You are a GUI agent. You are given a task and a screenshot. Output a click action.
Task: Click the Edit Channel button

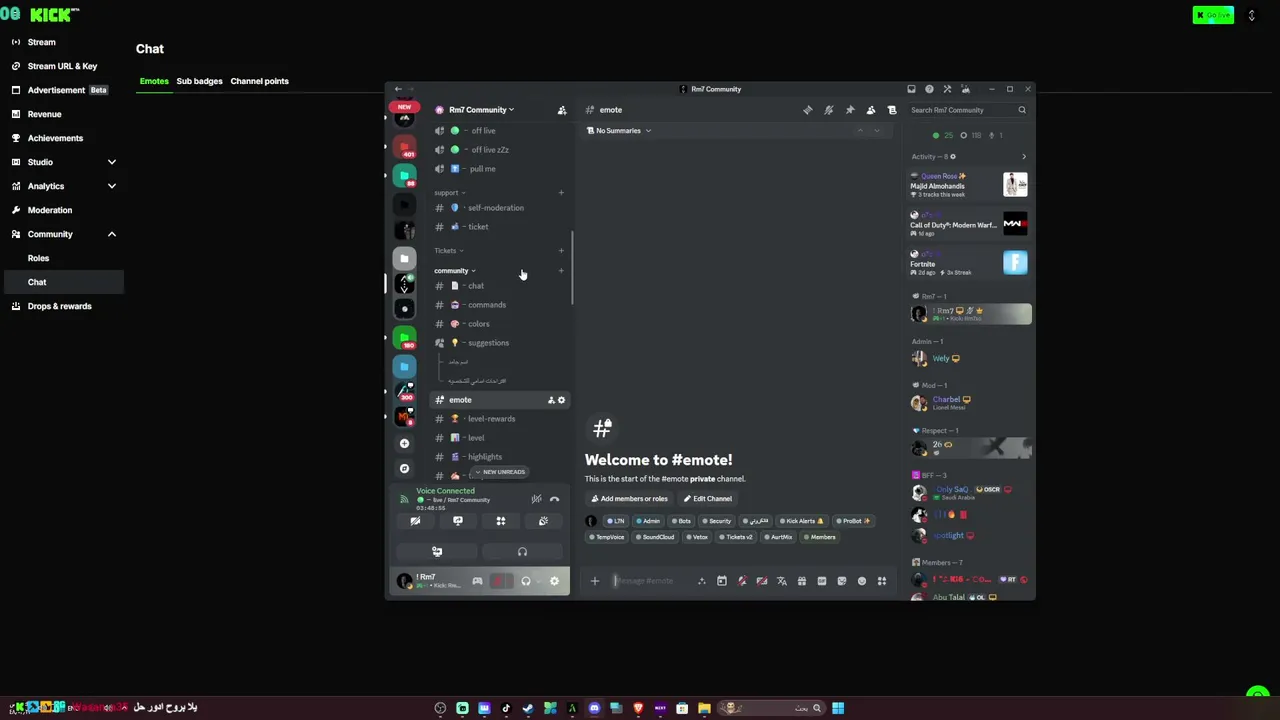(708, 499)
